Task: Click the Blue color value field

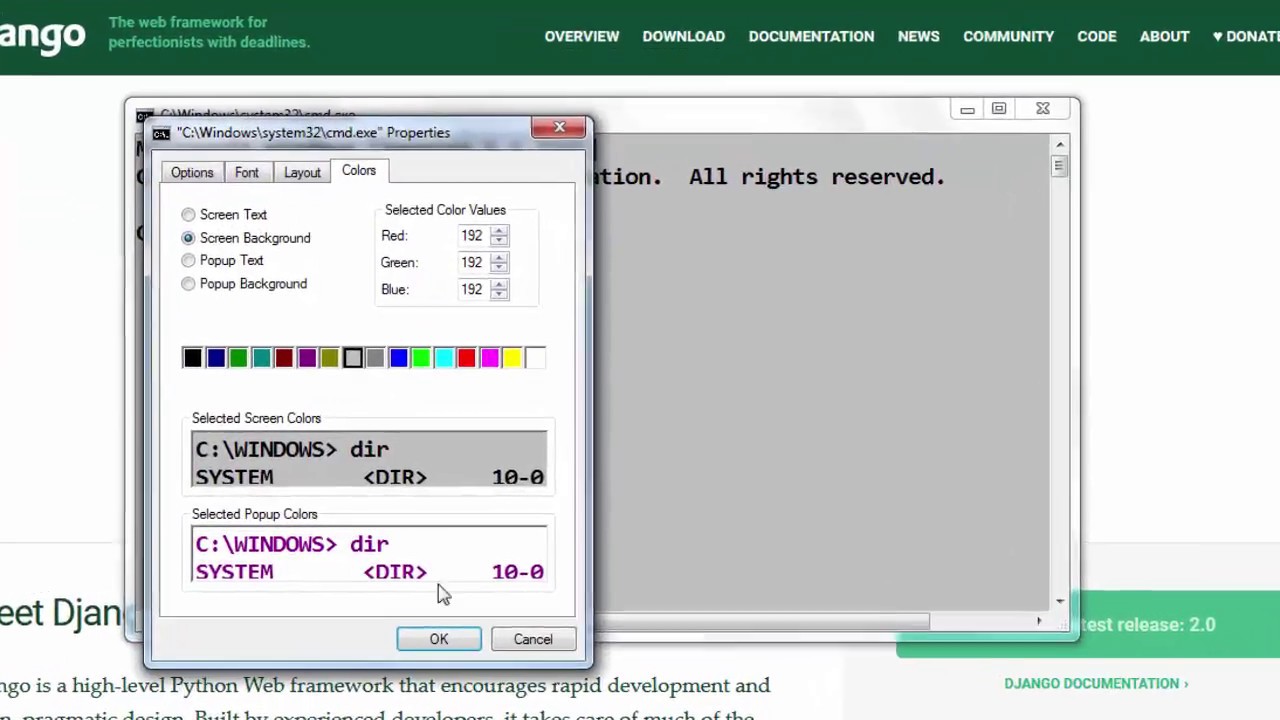Action: pyautogui.click(x=472, y=289)
